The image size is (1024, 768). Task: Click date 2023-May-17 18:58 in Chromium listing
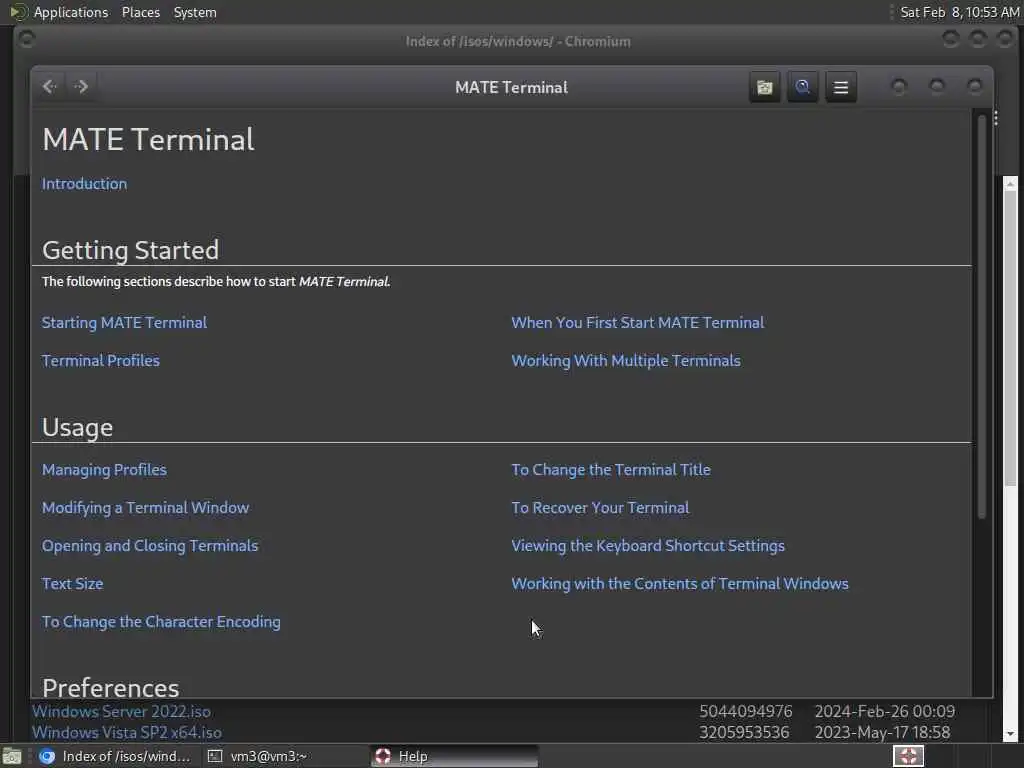point(882,732)
